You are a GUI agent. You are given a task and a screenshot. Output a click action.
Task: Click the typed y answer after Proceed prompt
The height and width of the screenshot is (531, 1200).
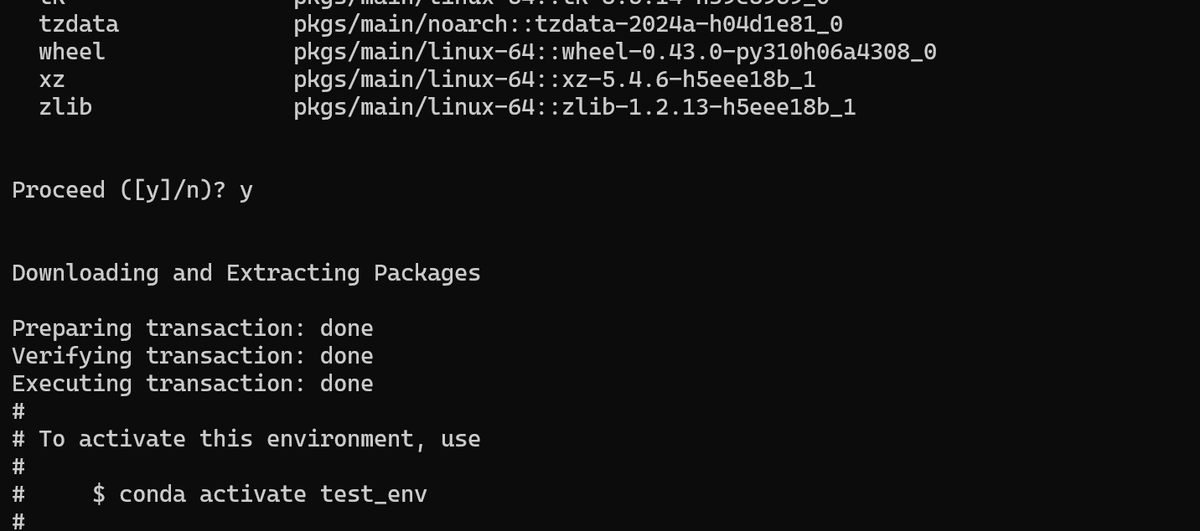pos(246,190)
